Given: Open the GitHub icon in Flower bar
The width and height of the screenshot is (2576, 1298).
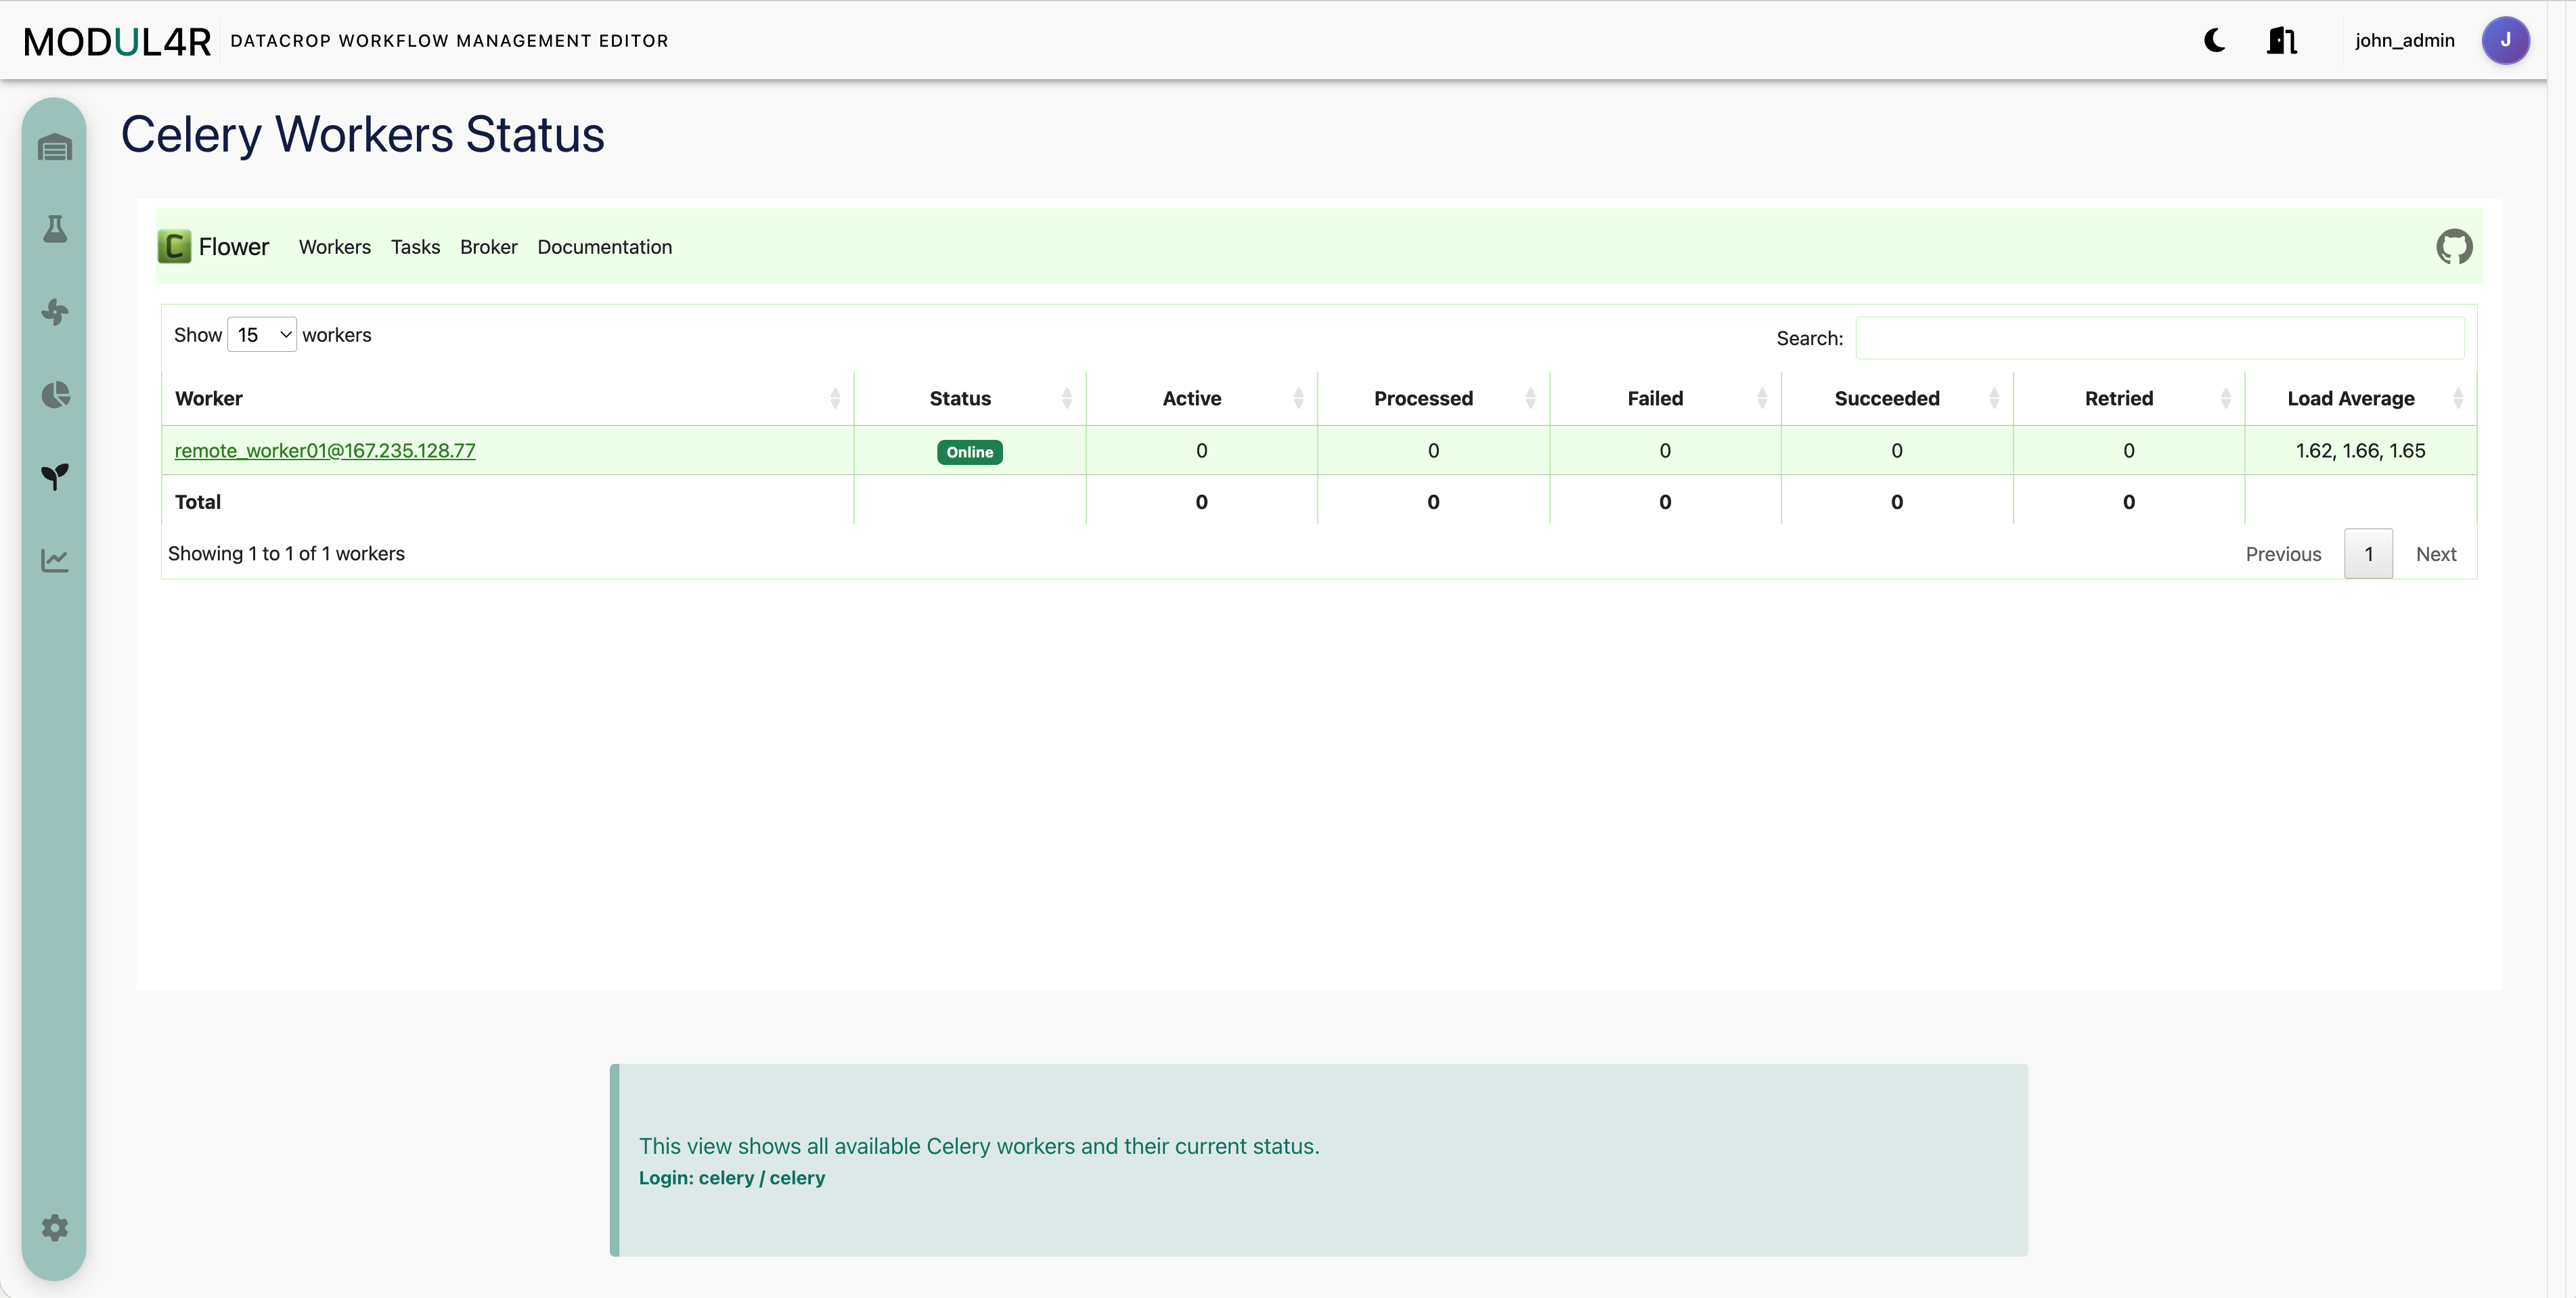Looking at the screenshot, I should coord(2454,246).
